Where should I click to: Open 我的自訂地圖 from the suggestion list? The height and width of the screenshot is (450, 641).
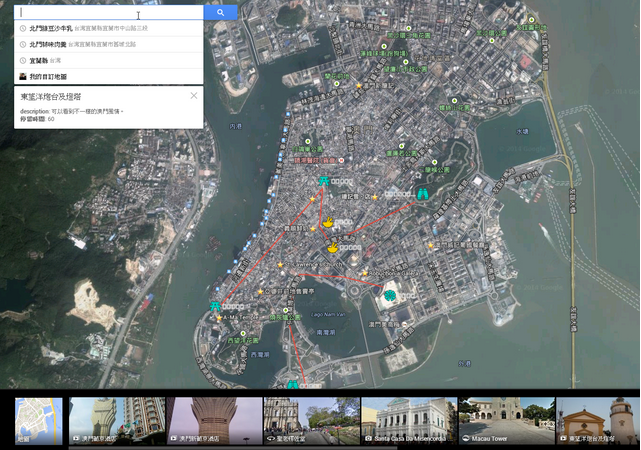click(x=48, y=76)
